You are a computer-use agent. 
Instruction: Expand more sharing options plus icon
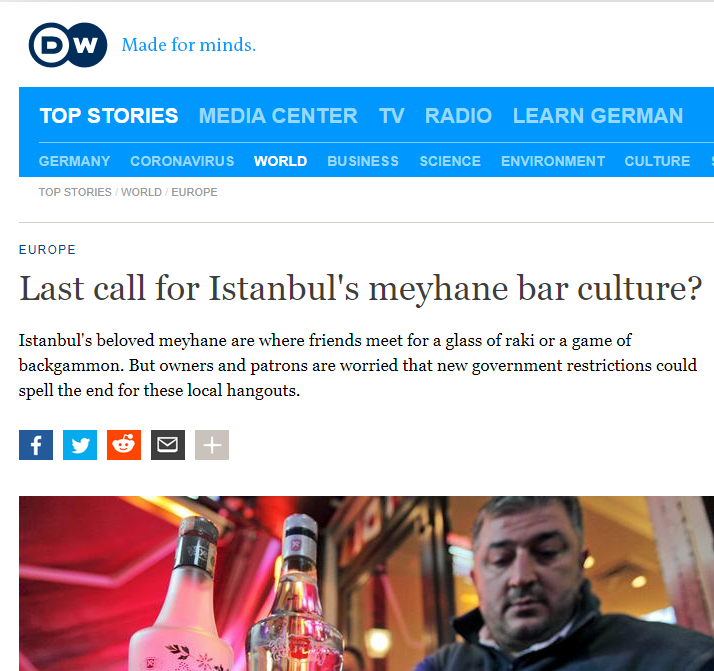tap(212, 445)
